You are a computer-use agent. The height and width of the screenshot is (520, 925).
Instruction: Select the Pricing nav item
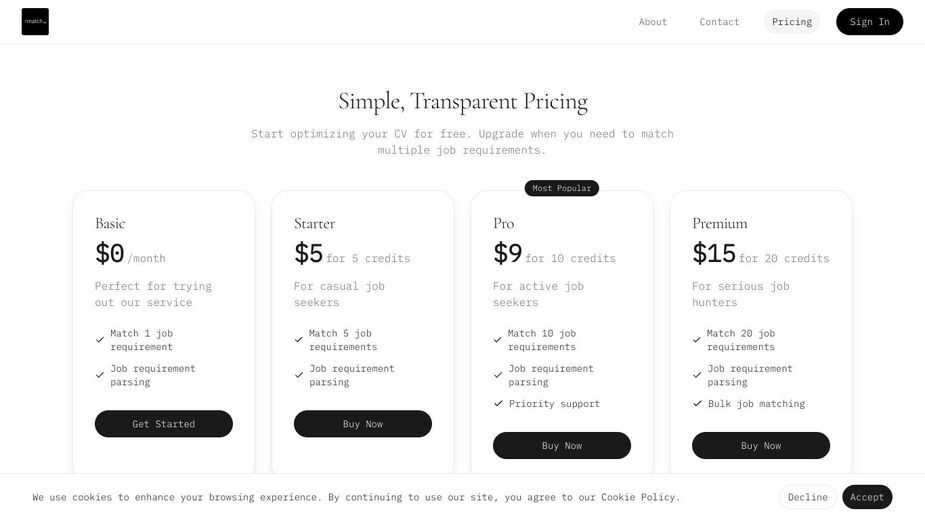click(x=792, y=22)
